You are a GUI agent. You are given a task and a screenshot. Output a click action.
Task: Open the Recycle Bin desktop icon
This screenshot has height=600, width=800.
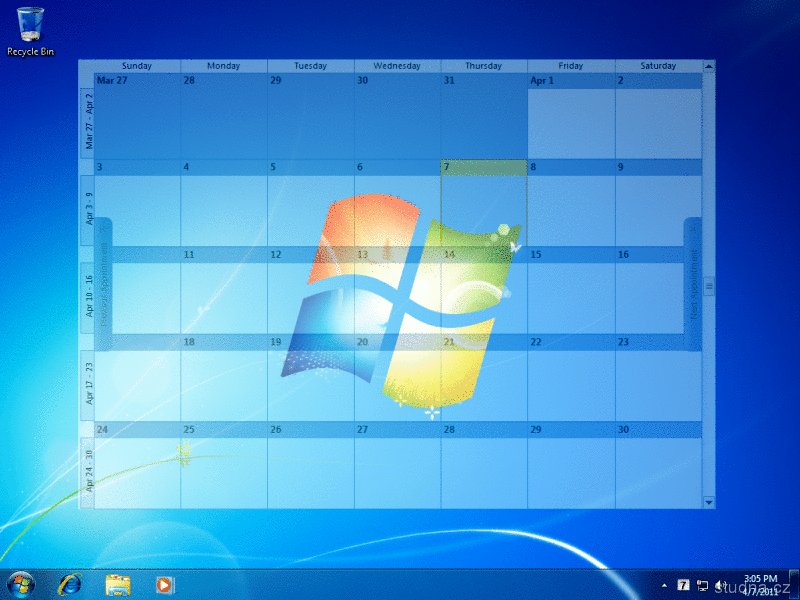pos(30,30)
